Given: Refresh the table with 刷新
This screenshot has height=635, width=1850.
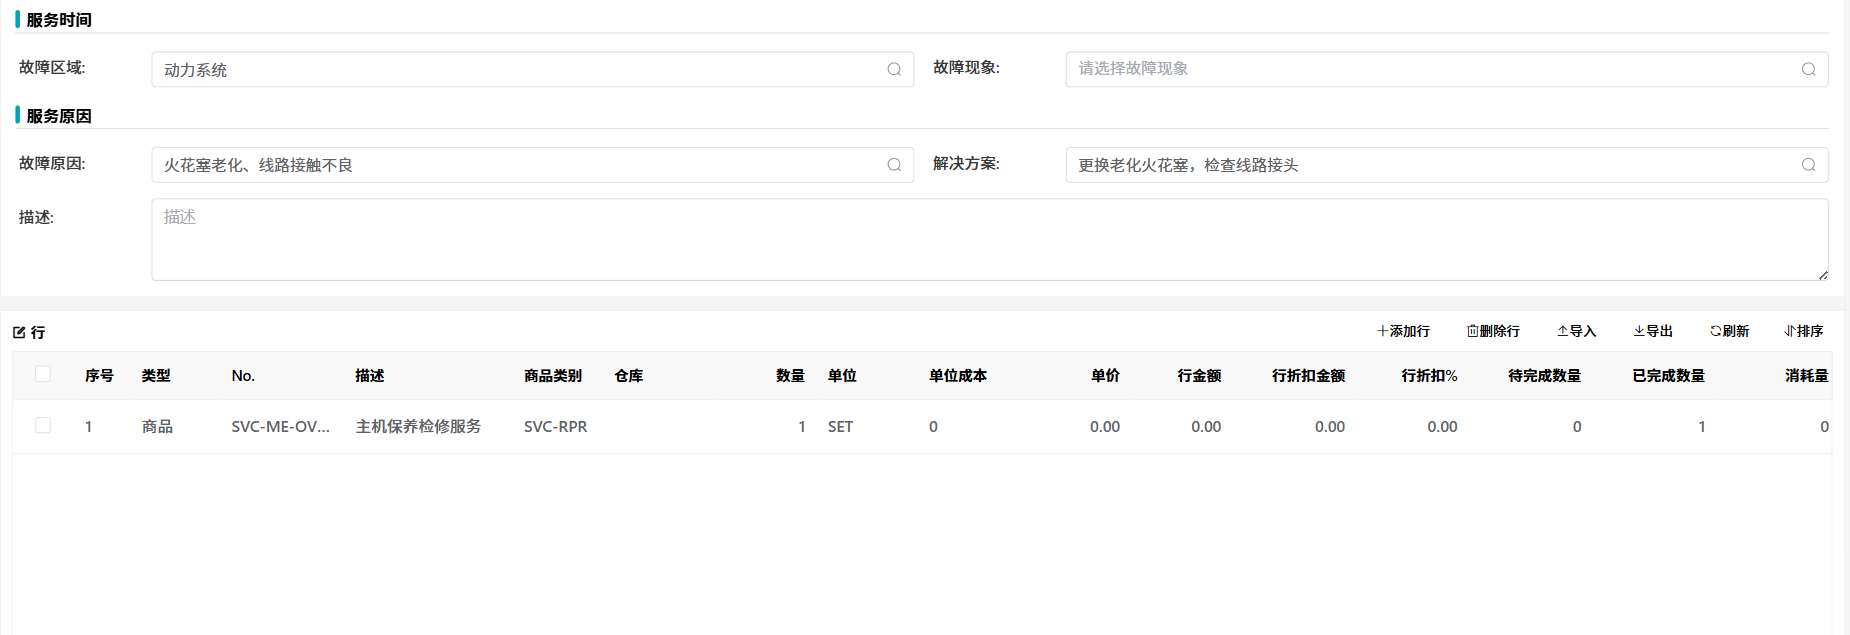Looking at the screenshot, I should coord(1729,331).
